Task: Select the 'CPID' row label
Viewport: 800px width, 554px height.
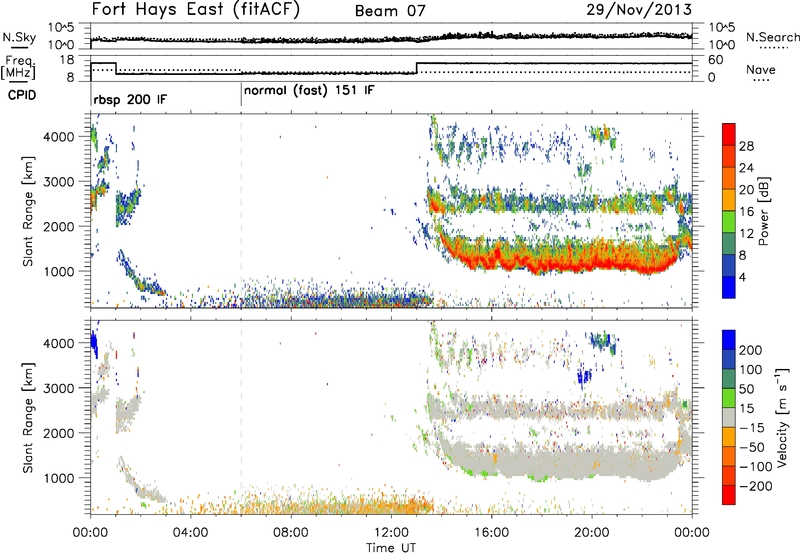Action: pos(22,95)
